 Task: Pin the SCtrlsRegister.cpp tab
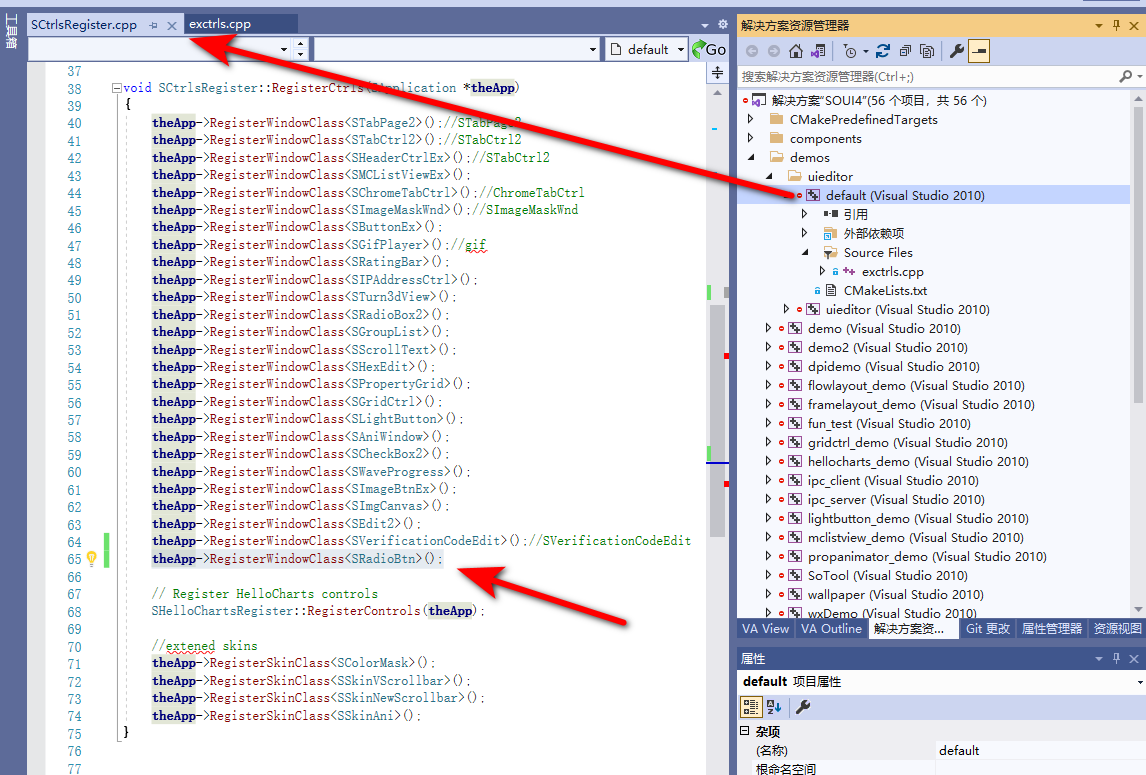click(x=153, y=25)
